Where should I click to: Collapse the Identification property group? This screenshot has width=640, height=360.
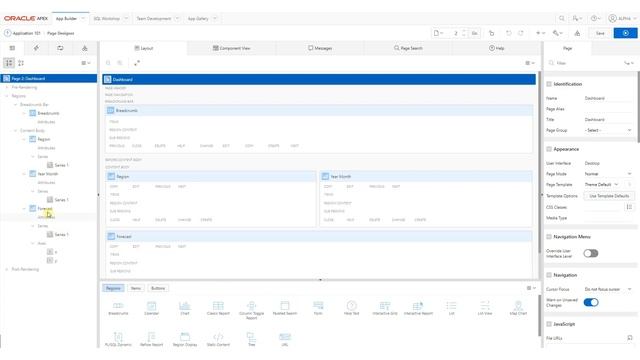tap(549, 84)
